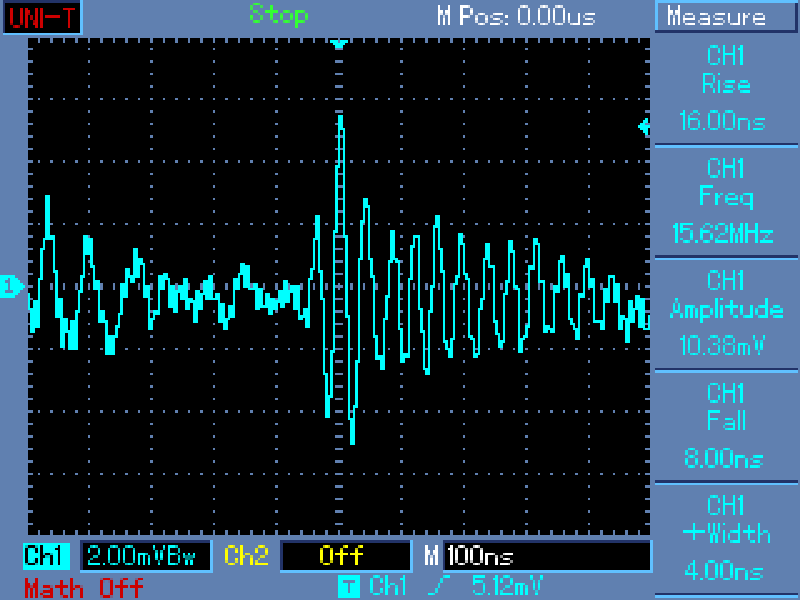Click the 10.38mV amplitude value

click(x=722, y=346)
